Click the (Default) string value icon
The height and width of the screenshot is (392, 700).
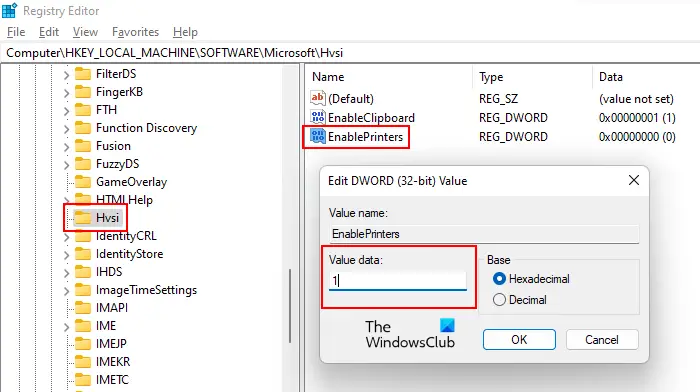[317, 98]
